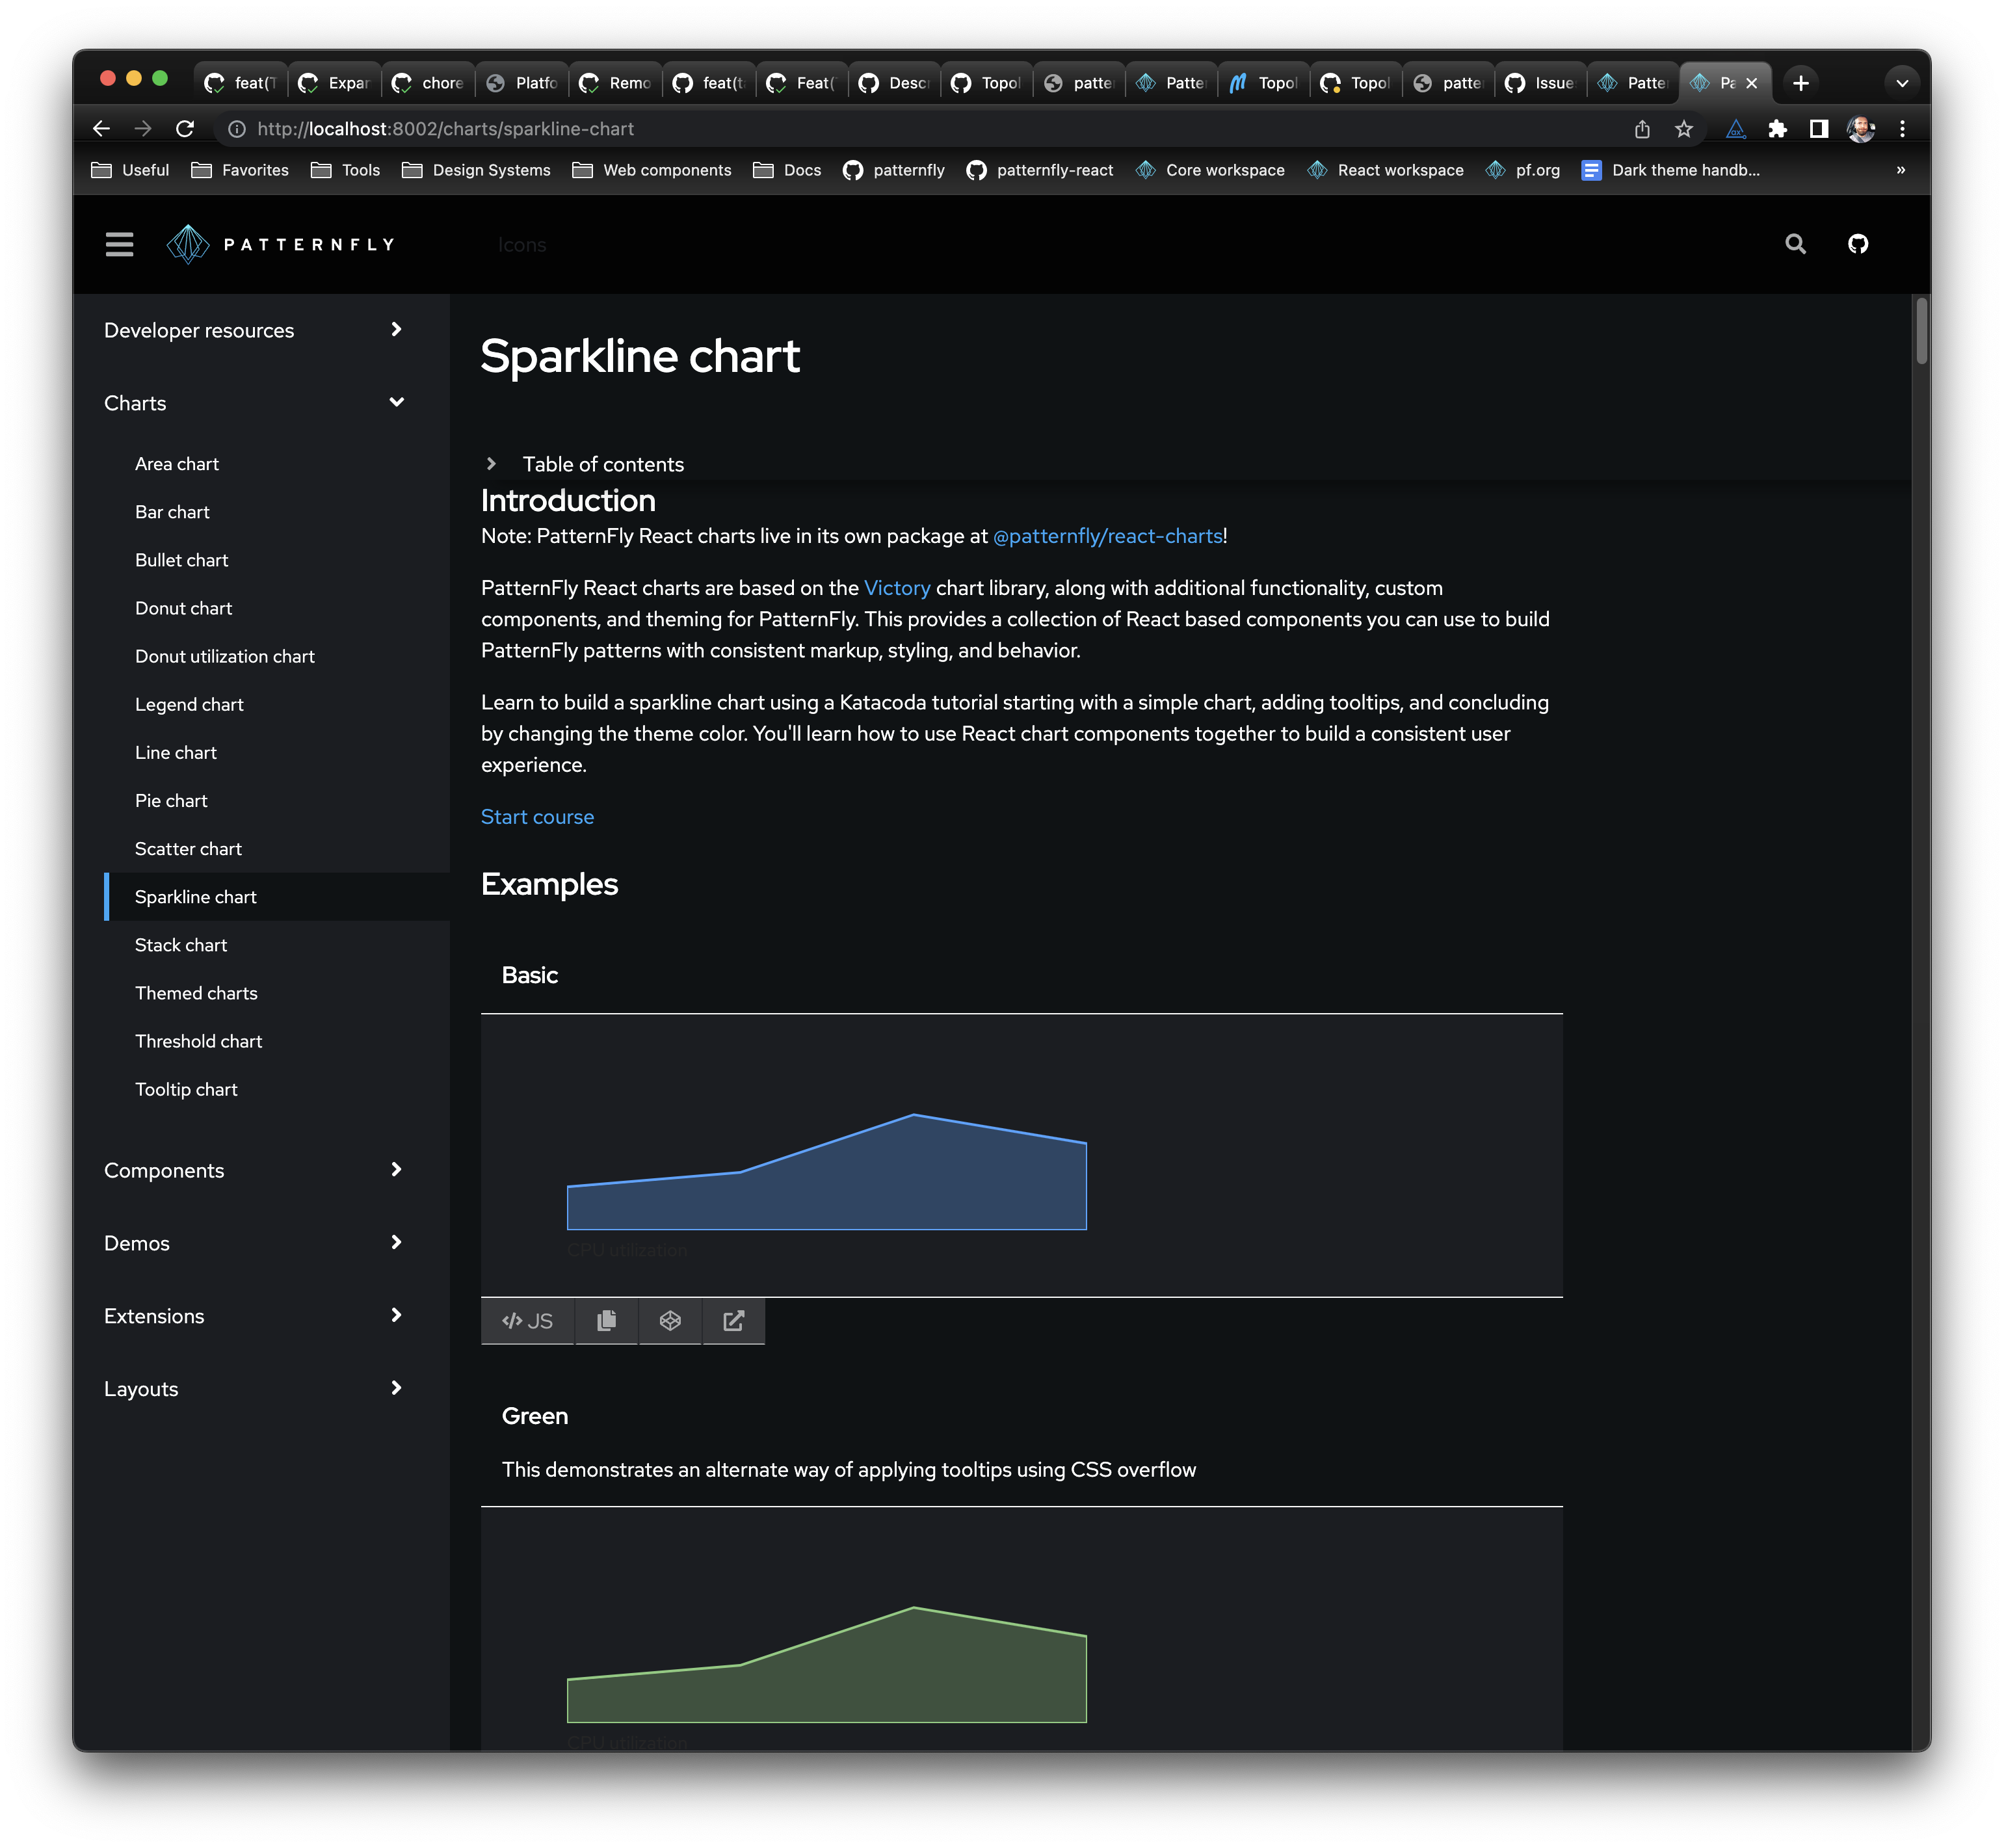Click the search magnifier icon in header
2004x1848 pixels.
coord(1795,244)
